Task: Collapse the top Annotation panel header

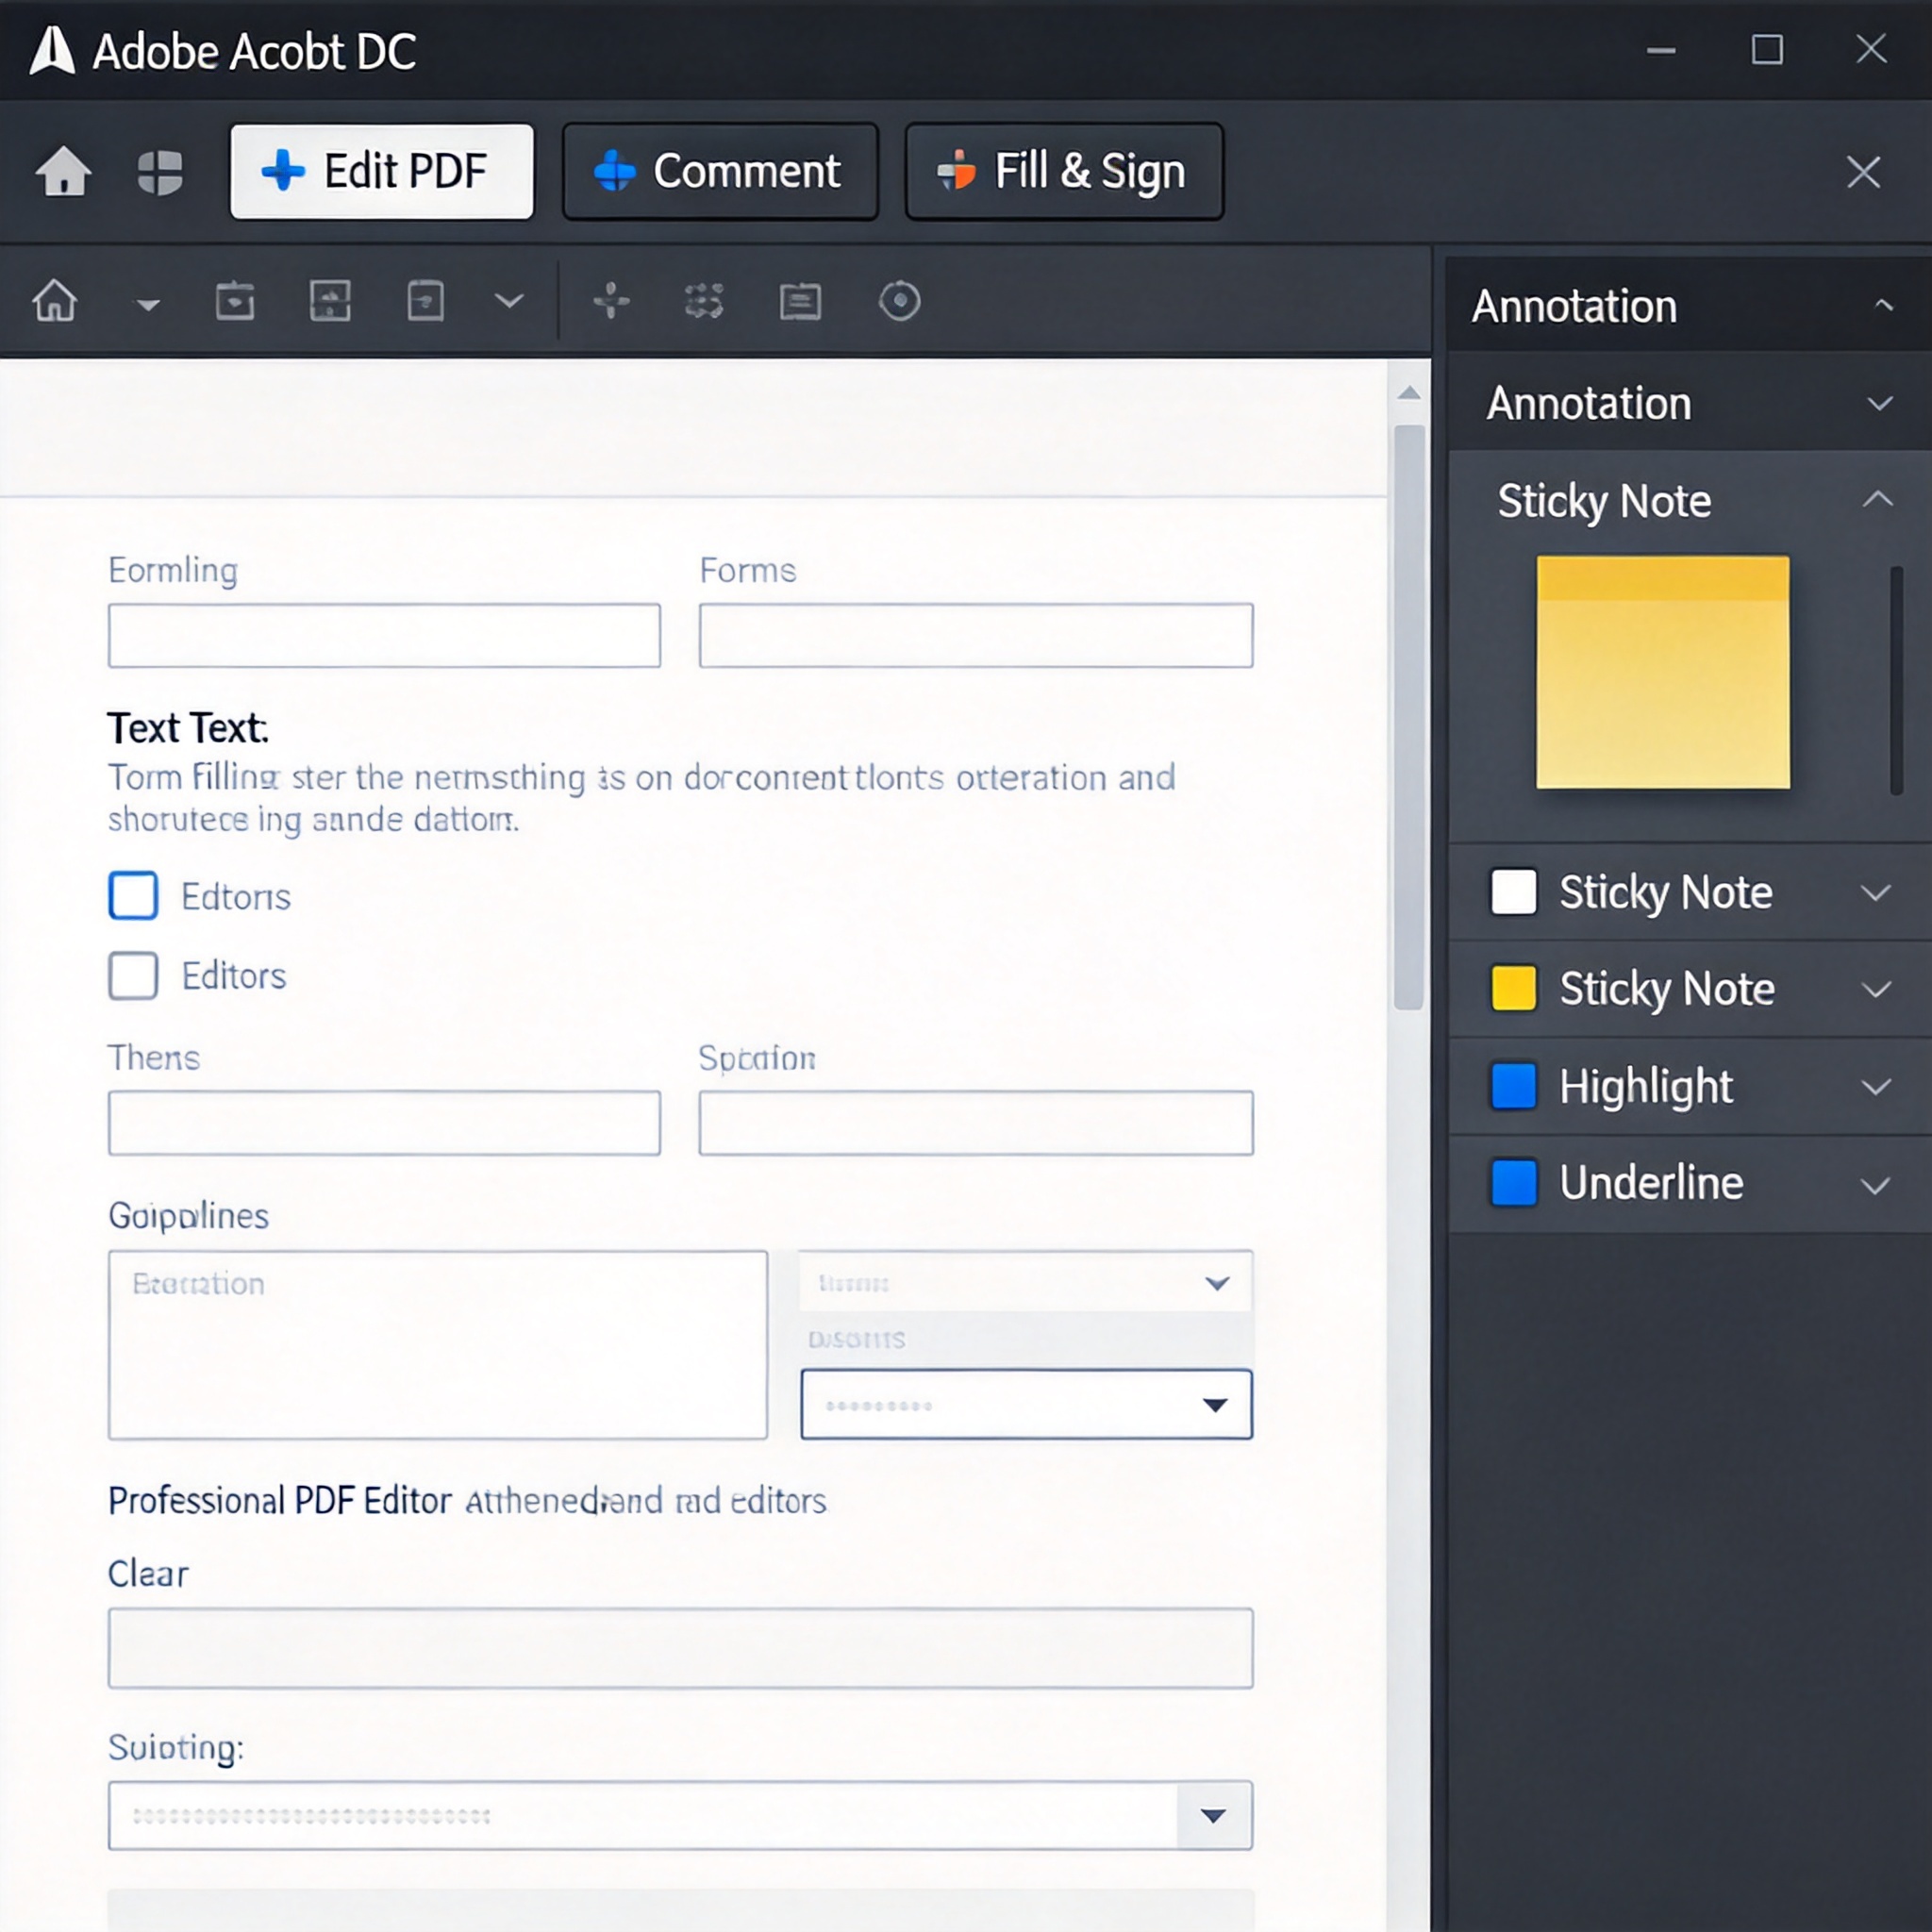Action: point(1884,305)
